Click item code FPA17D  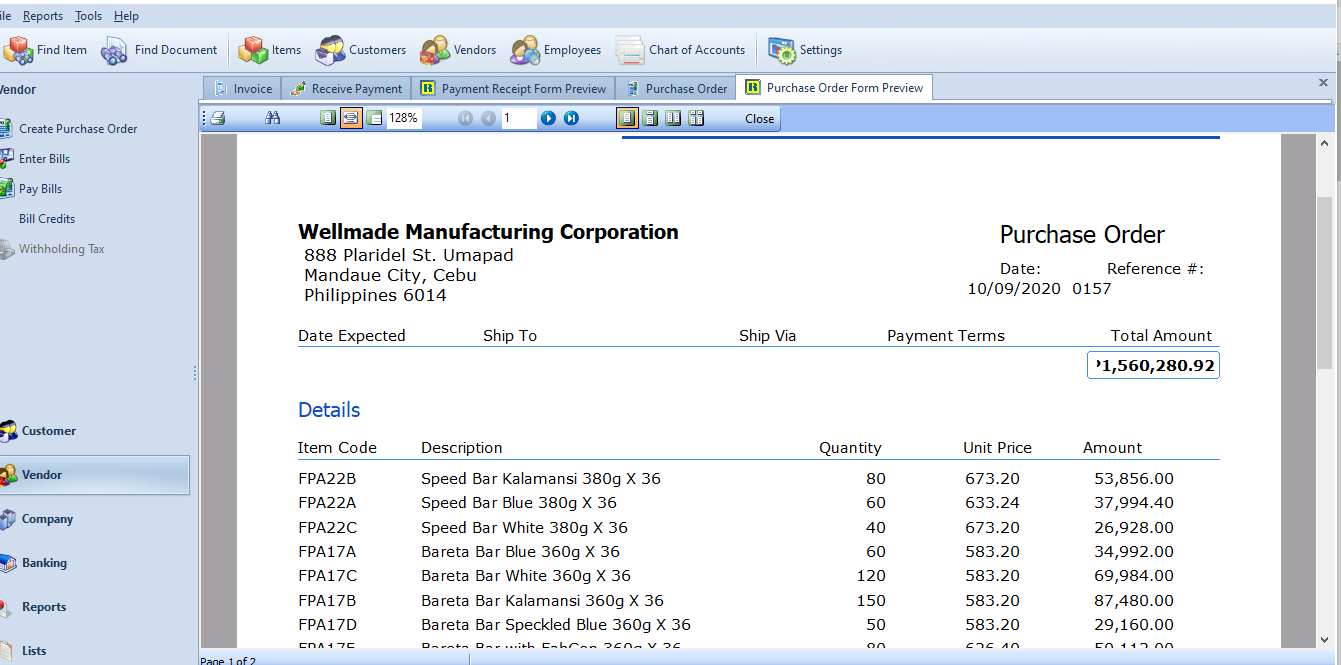(327, 625)
